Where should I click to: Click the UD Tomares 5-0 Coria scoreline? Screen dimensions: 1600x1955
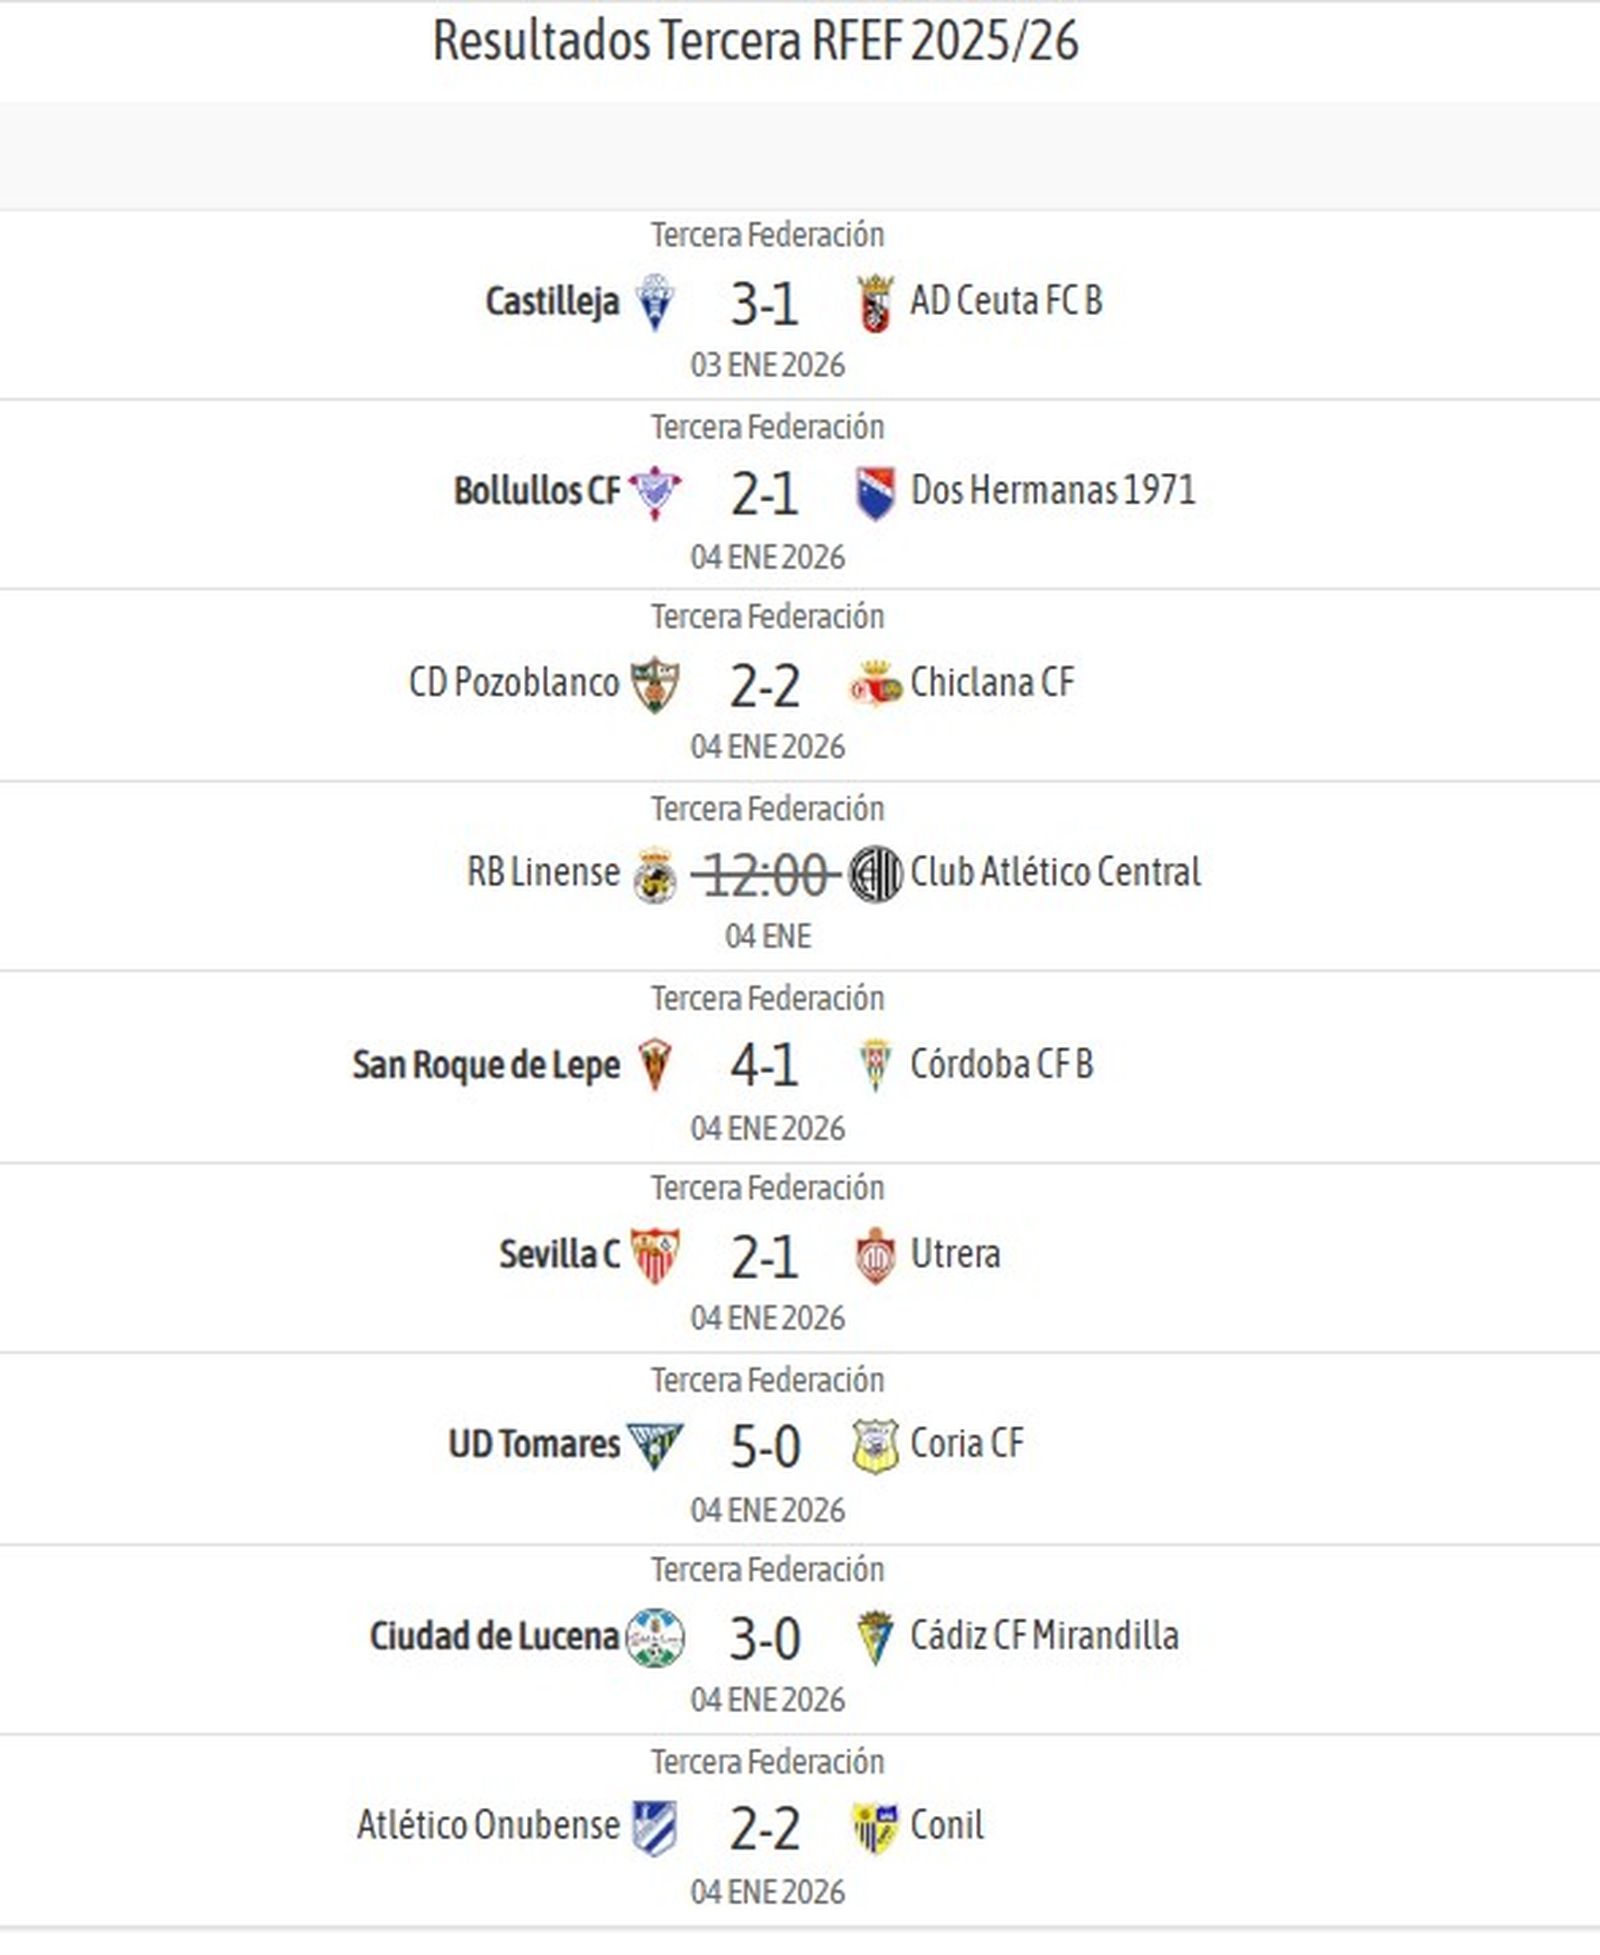click(x=764, y=1445)
